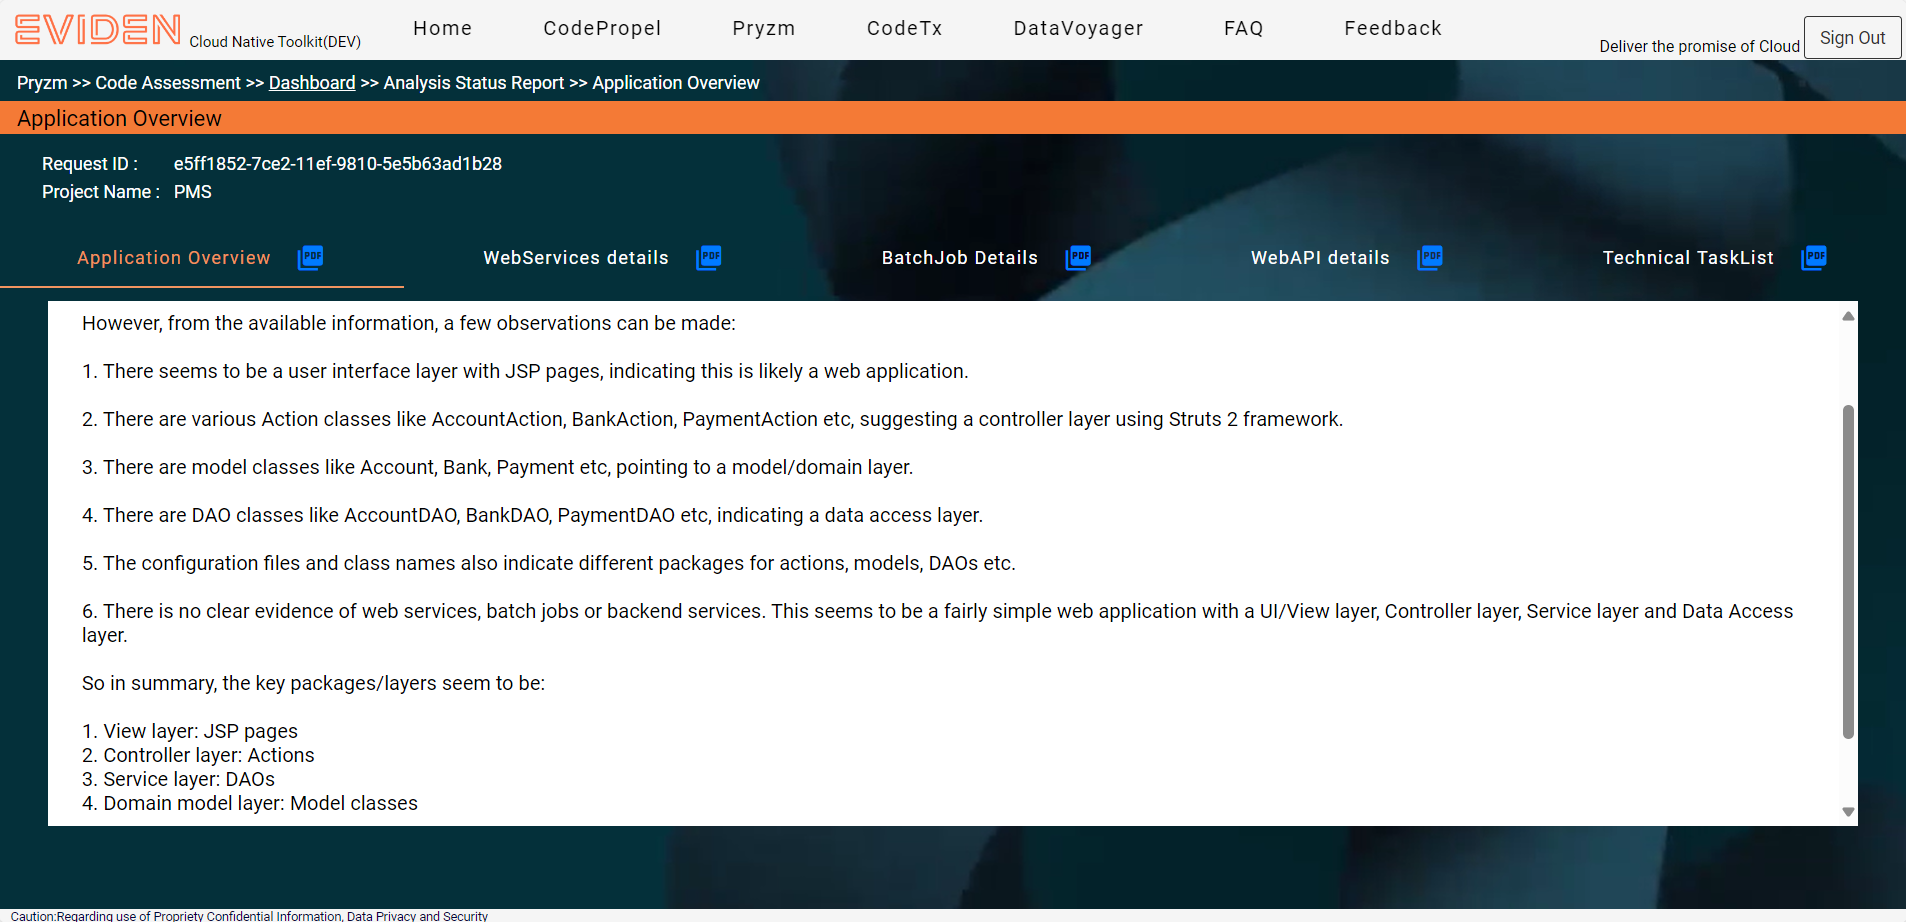The height and width of the screenshot is (922, 1906).
Task: Click the Project Name value PMS
Action: click(193, 192)
